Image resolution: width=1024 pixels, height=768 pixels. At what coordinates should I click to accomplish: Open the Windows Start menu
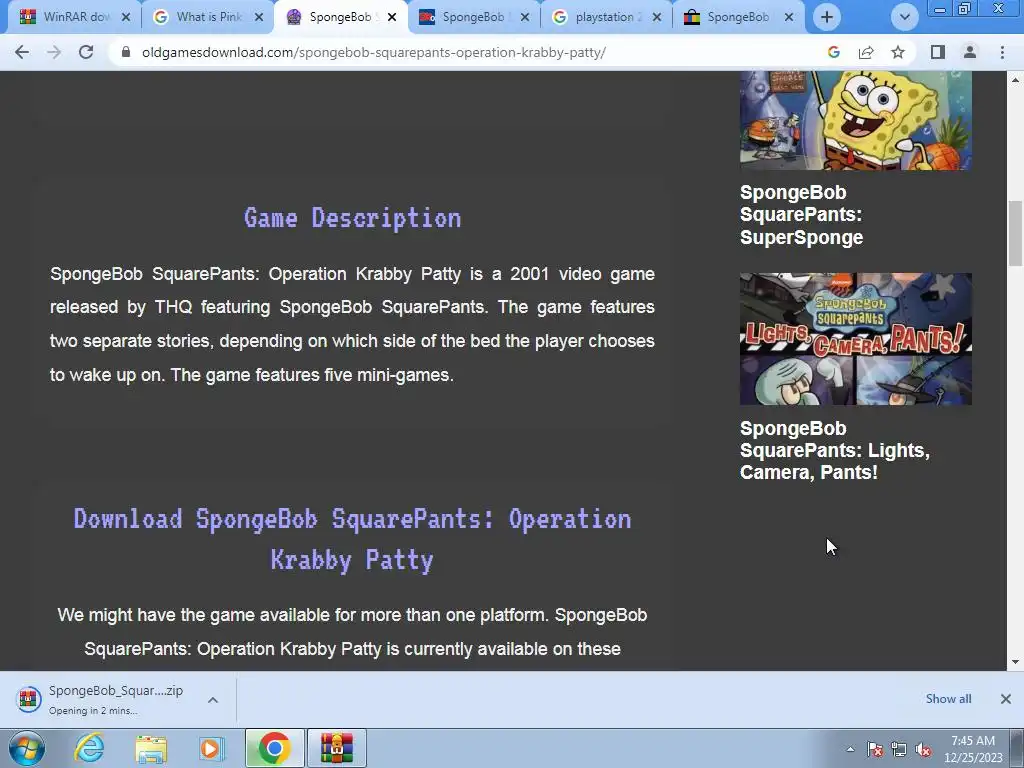click(x=27, y=748)
